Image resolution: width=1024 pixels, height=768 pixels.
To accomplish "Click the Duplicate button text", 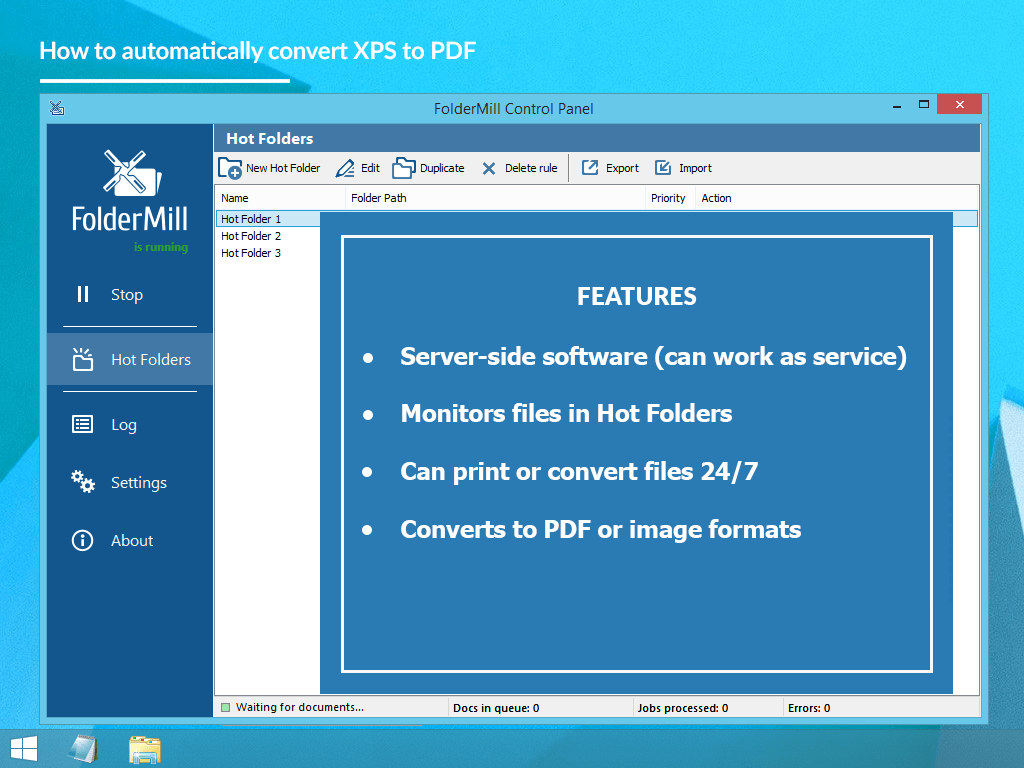I will click(x=442, y=168).
